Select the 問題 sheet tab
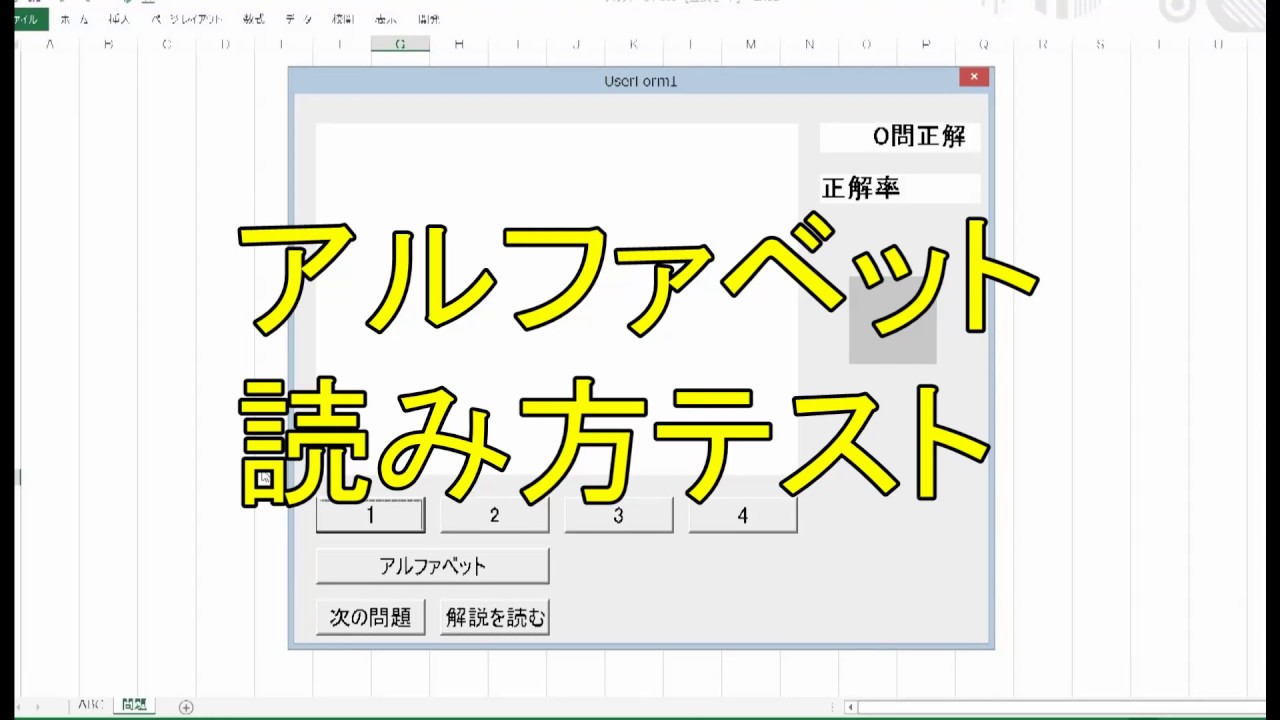Image resolution: width=1280 pixels, height=720 pixels. tap(134, 705)
